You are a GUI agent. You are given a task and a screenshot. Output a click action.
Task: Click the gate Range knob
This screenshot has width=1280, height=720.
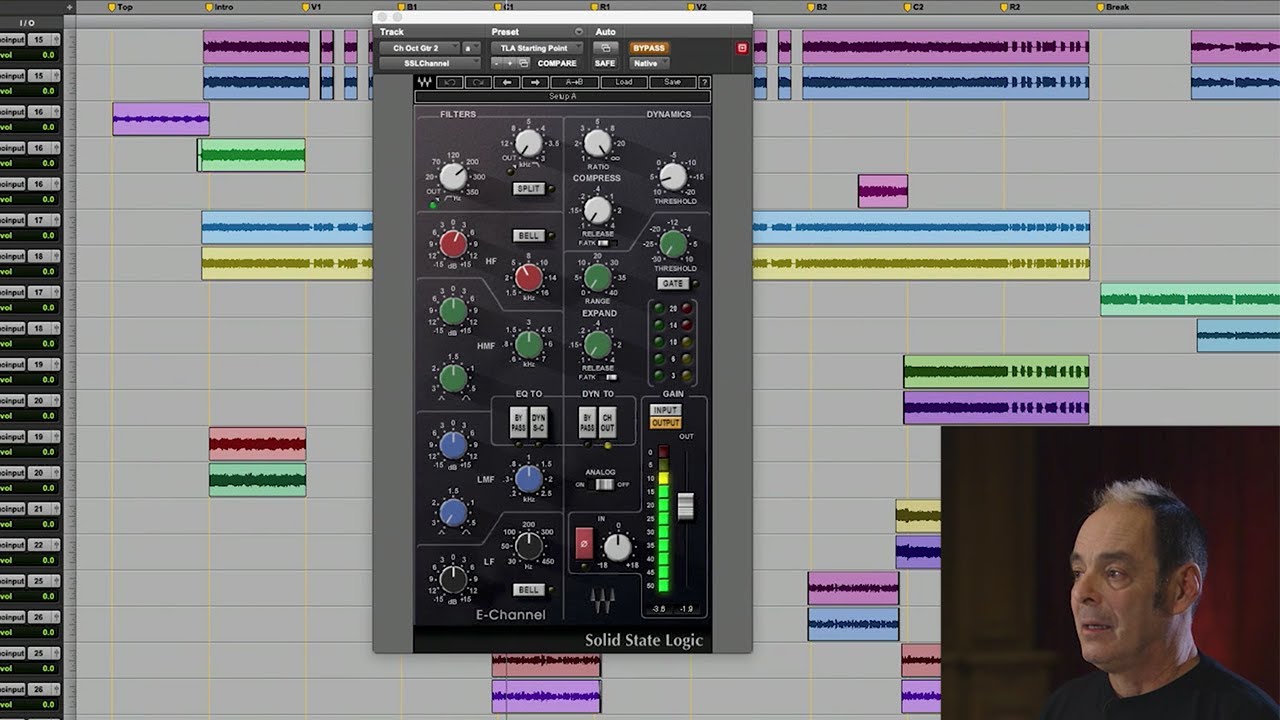coord(597,277)
